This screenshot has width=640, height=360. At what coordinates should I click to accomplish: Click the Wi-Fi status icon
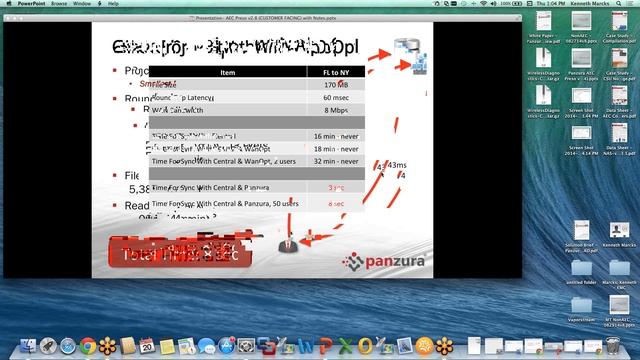click(484, 3)
